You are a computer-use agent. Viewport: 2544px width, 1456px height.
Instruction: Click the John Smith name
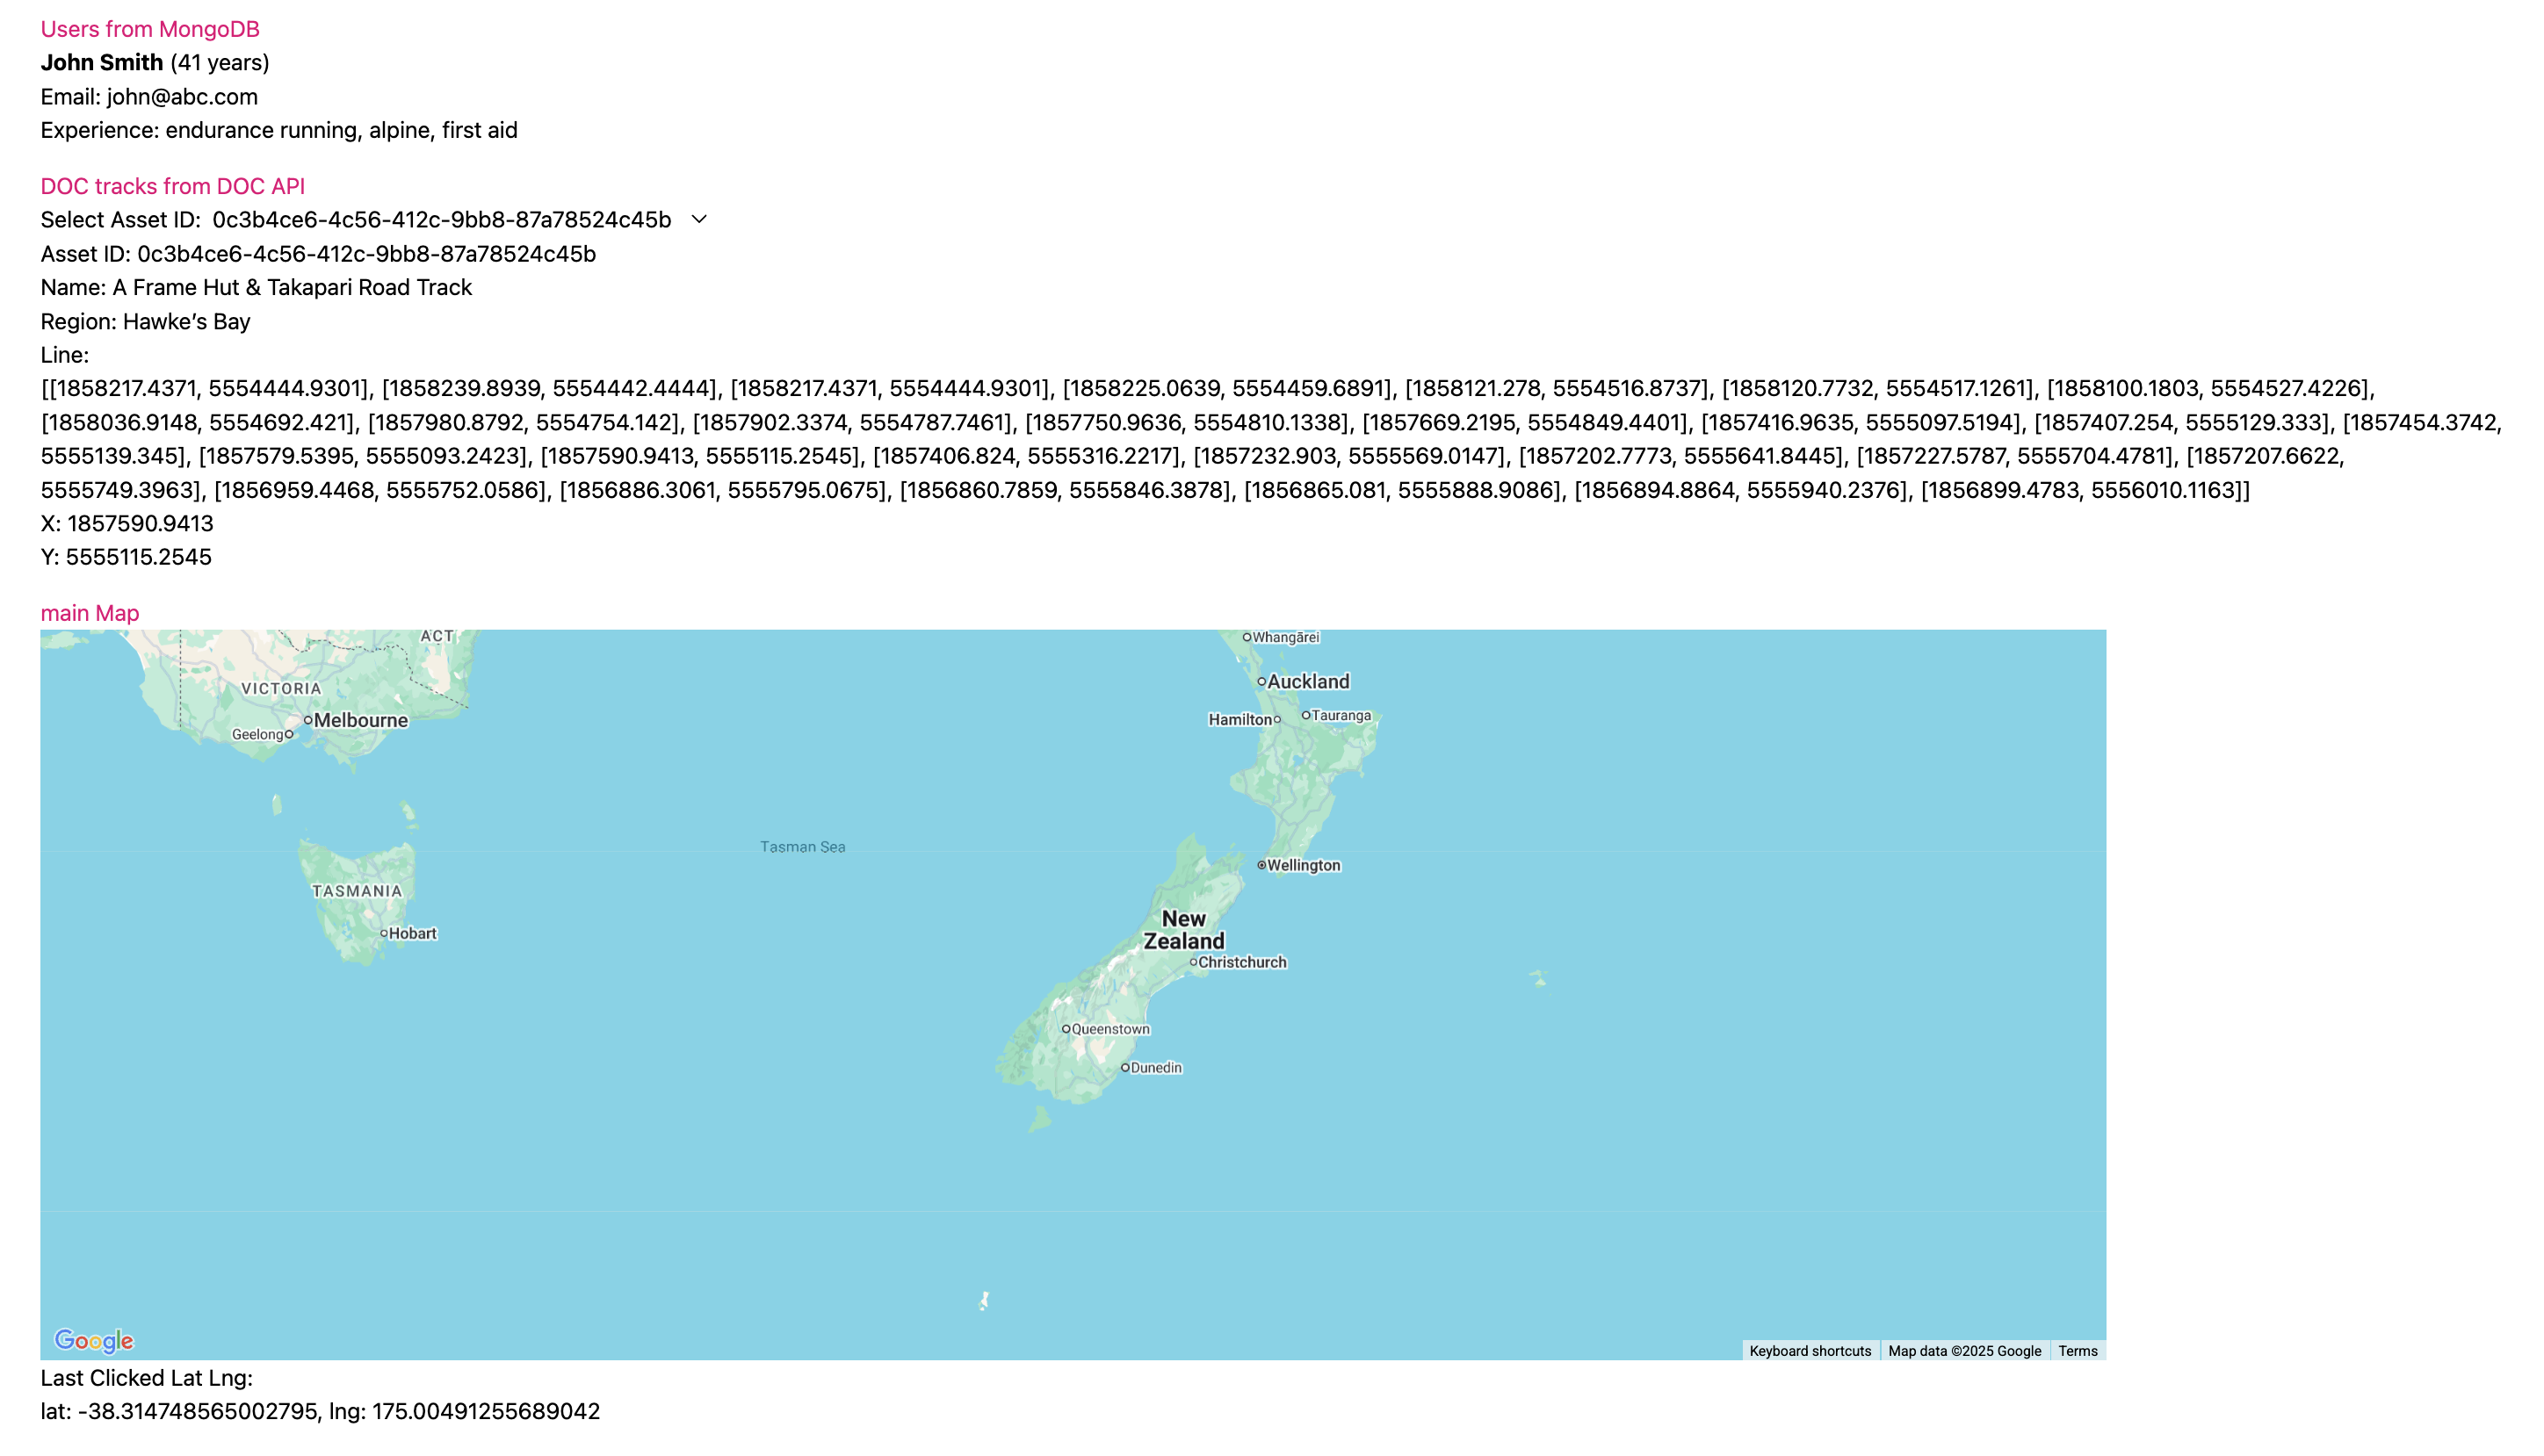101,62
